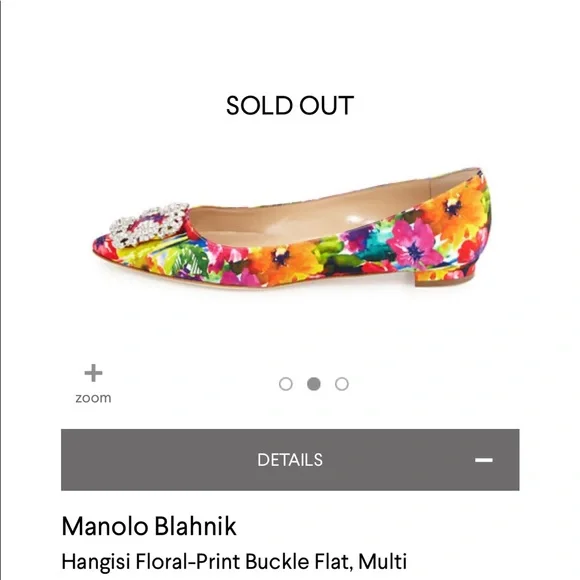Click the word 'Hangisi' in product title

pyautogui.click(x=95, y=562)
